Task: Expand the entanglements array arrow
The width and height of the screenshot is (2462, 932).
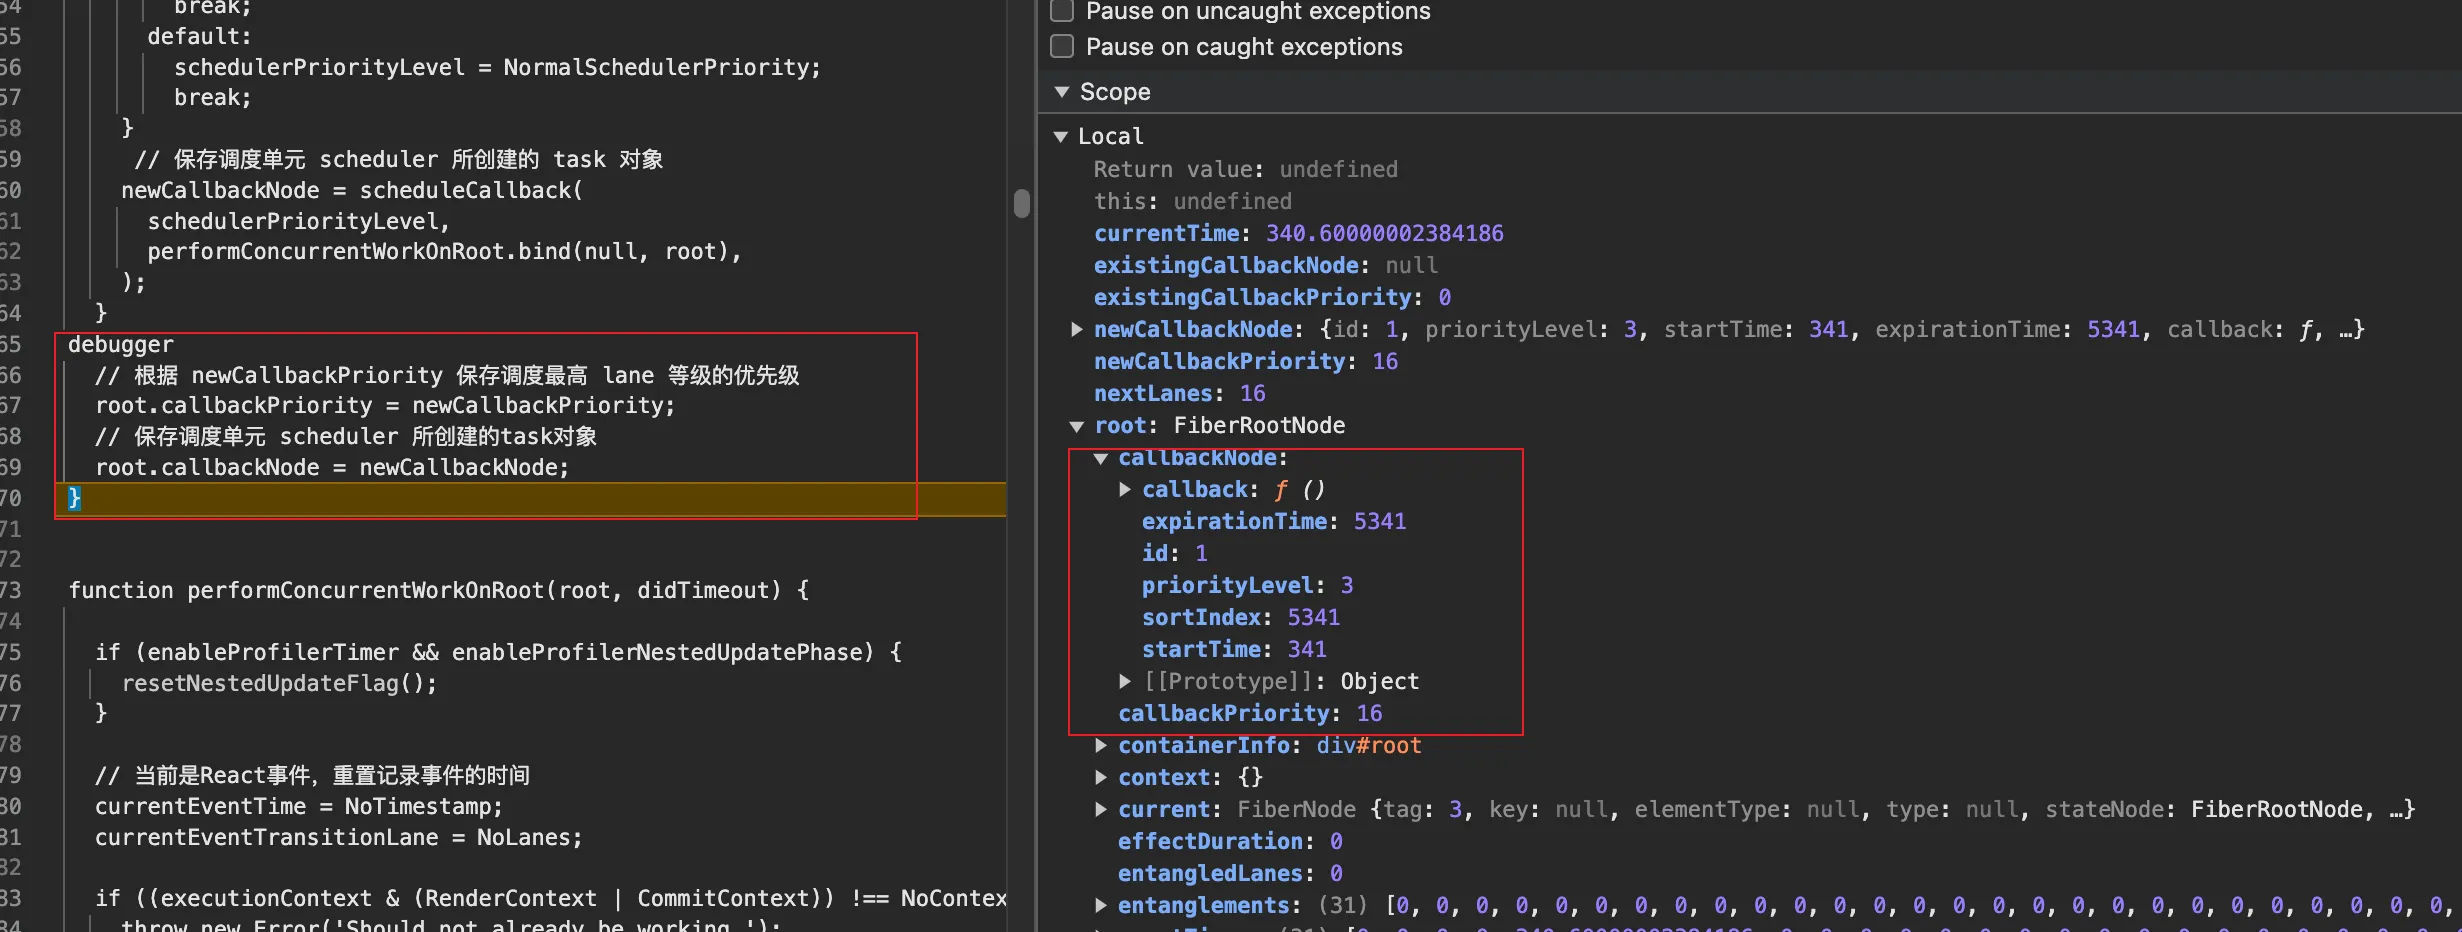Action: (x=1101, y=905)
